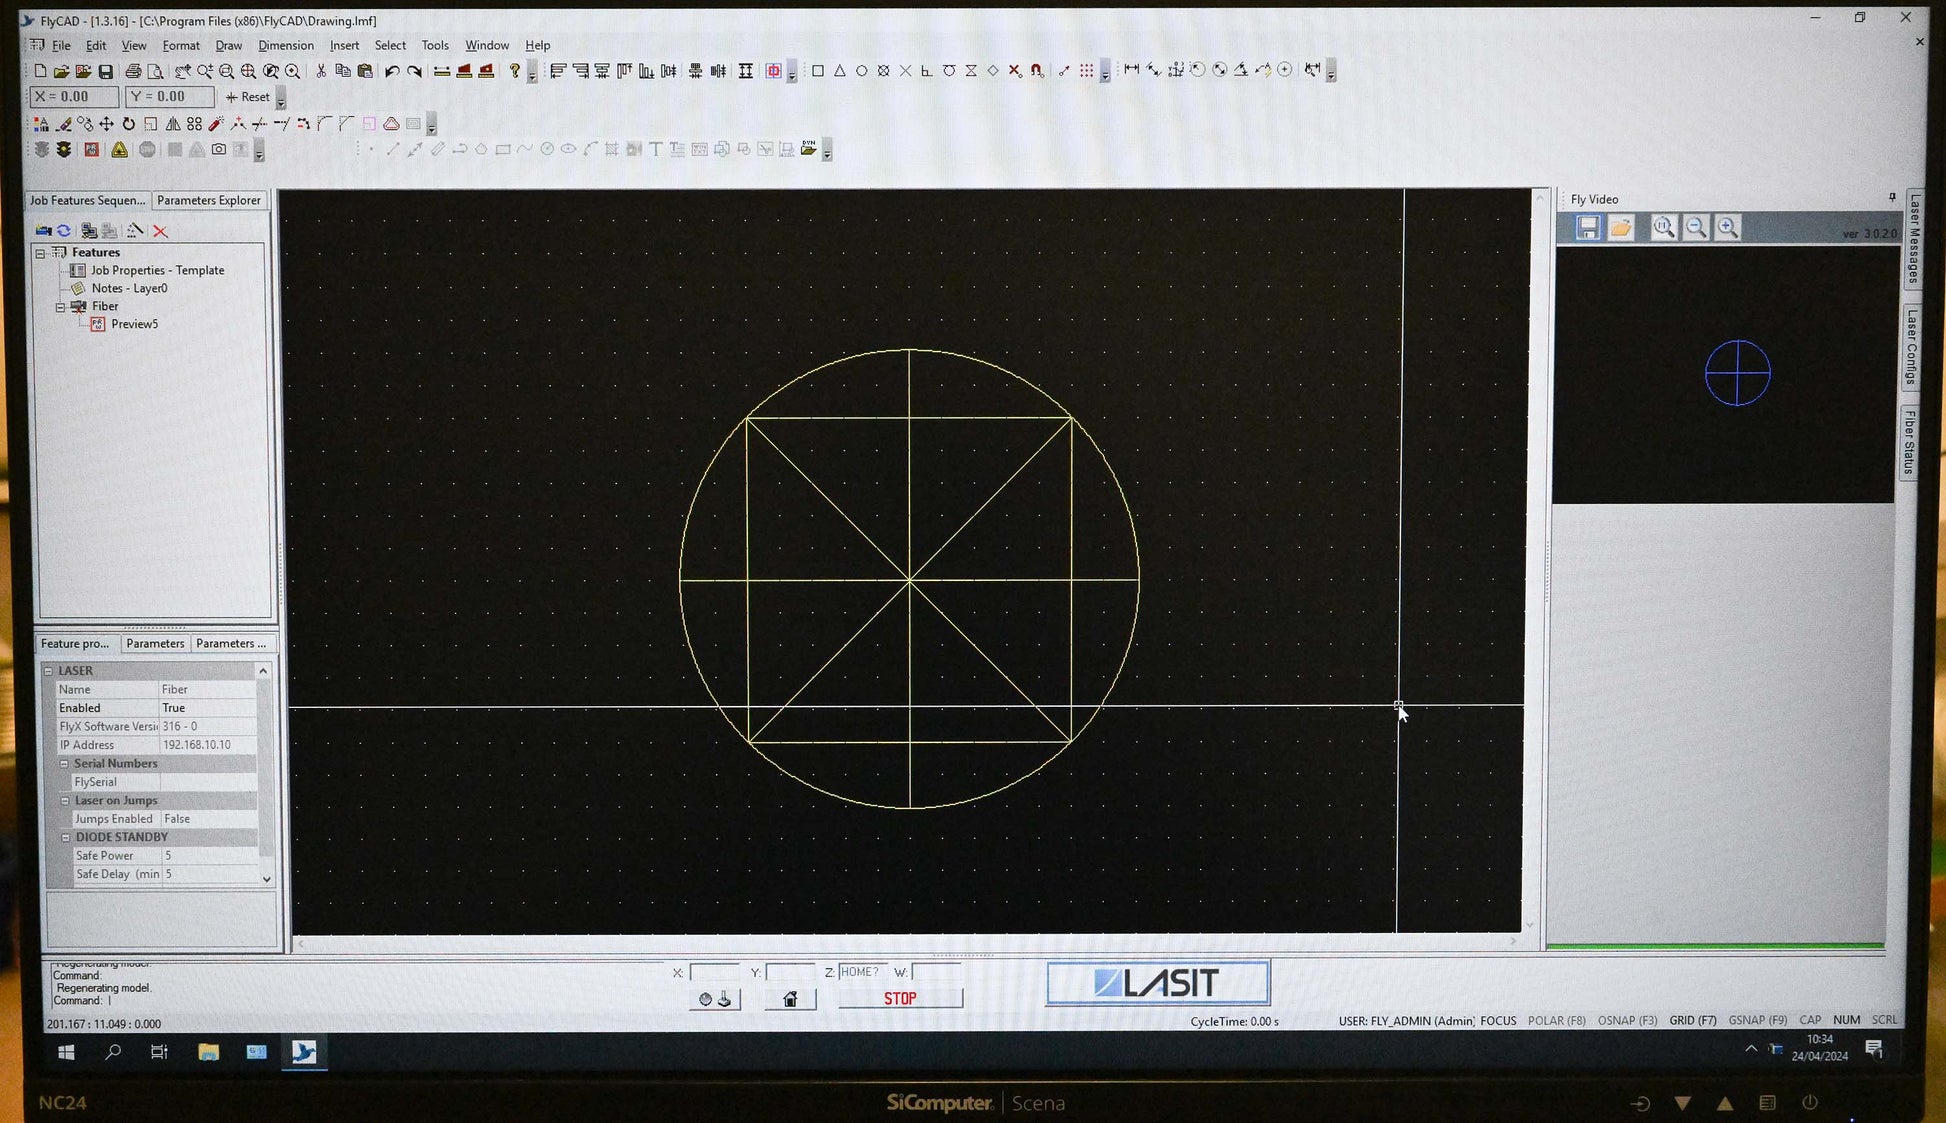Open the Draw menu

coord(229,45)
